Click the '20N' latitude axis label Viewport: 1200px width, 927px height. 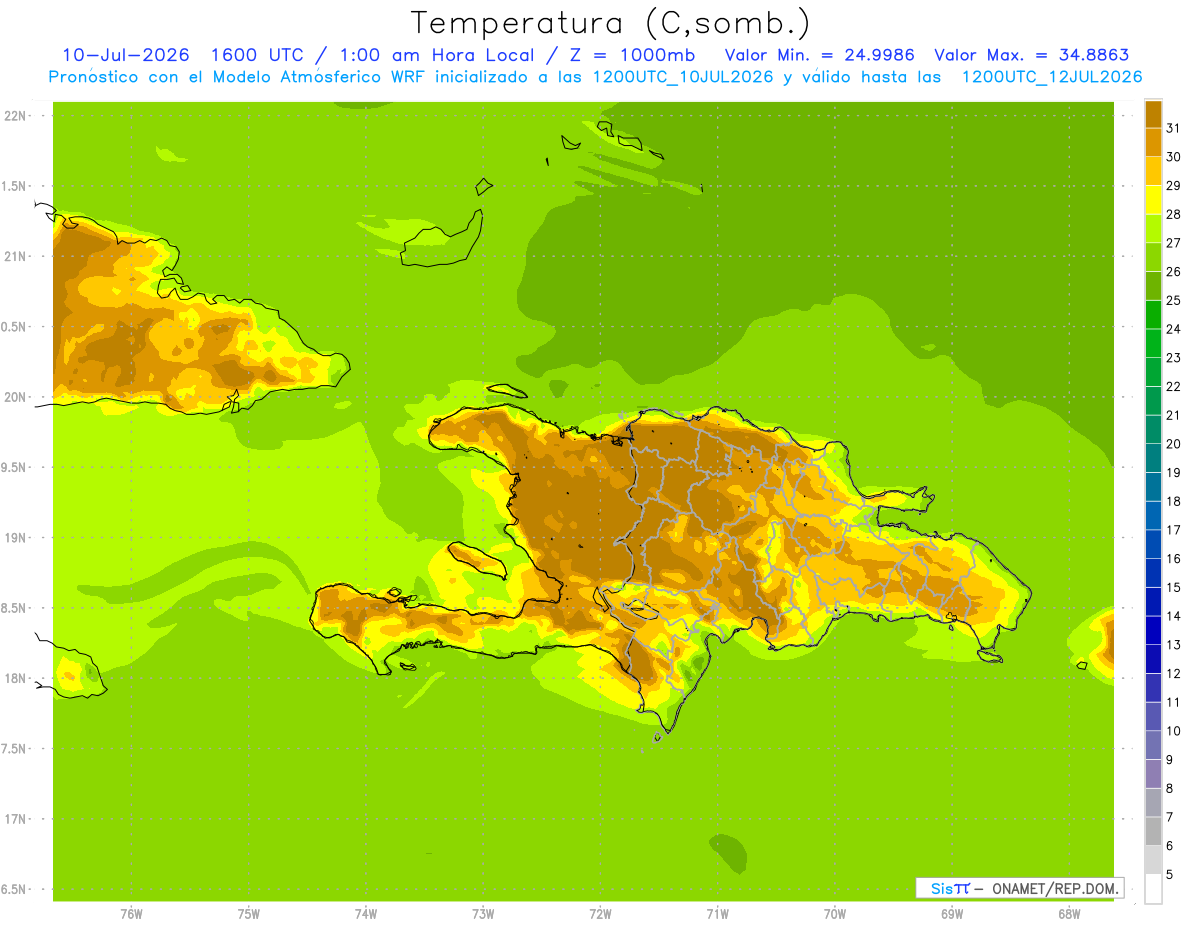click(x=14, y=397)
